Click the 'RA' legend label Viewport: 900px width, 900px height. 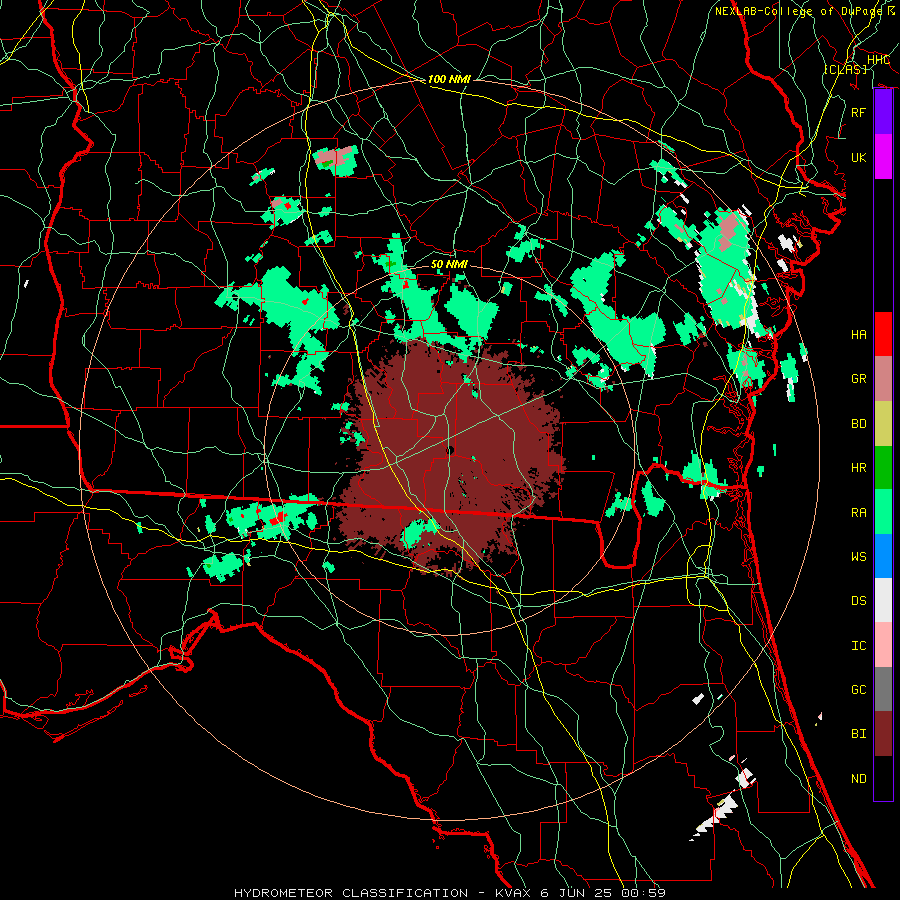tap(859, 513)
